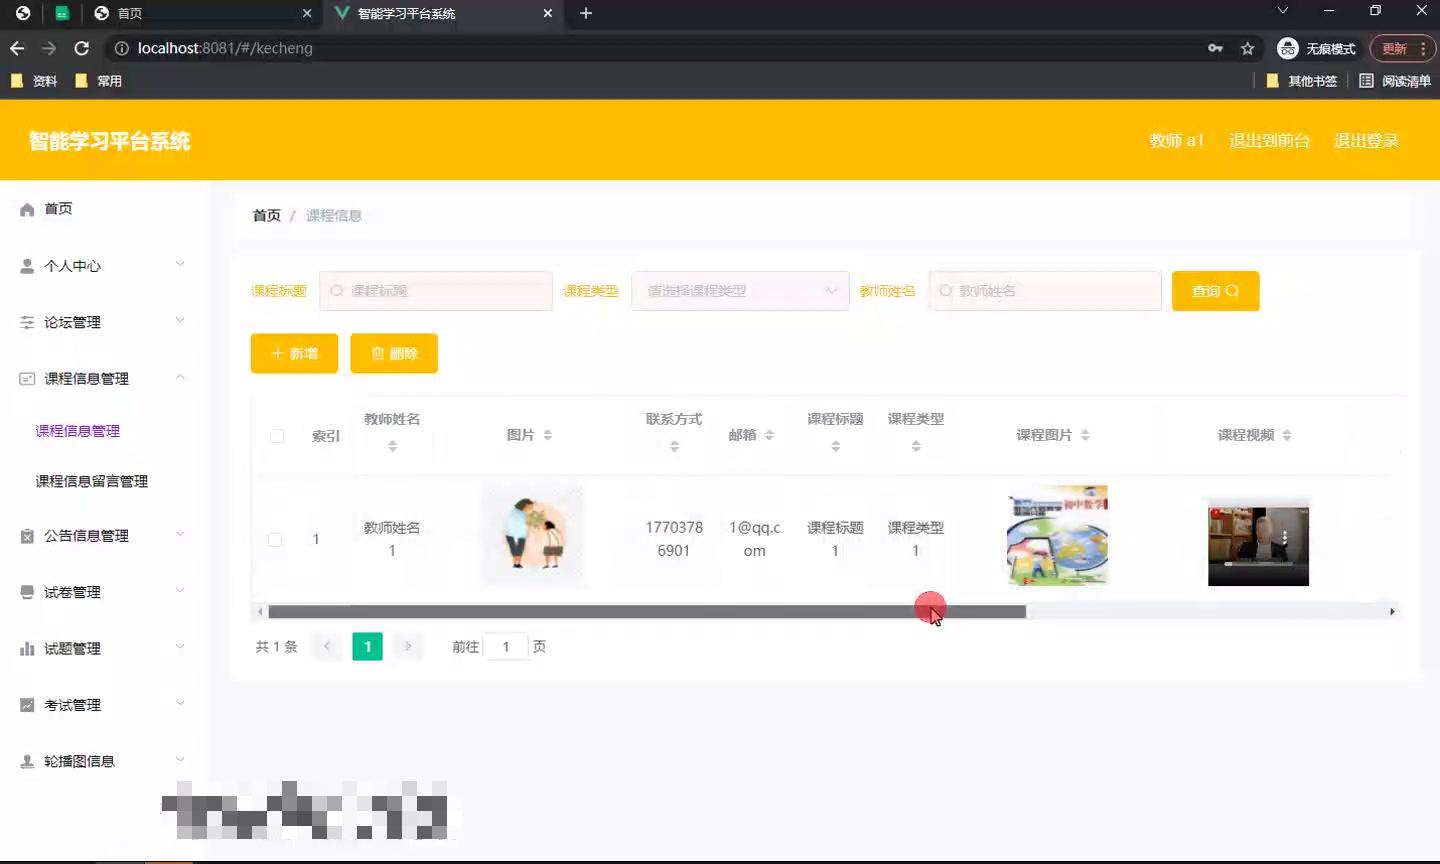Open the 请选择课程类型 dropdown
The image size is (1440, 864).
click(x=740, y=290)
